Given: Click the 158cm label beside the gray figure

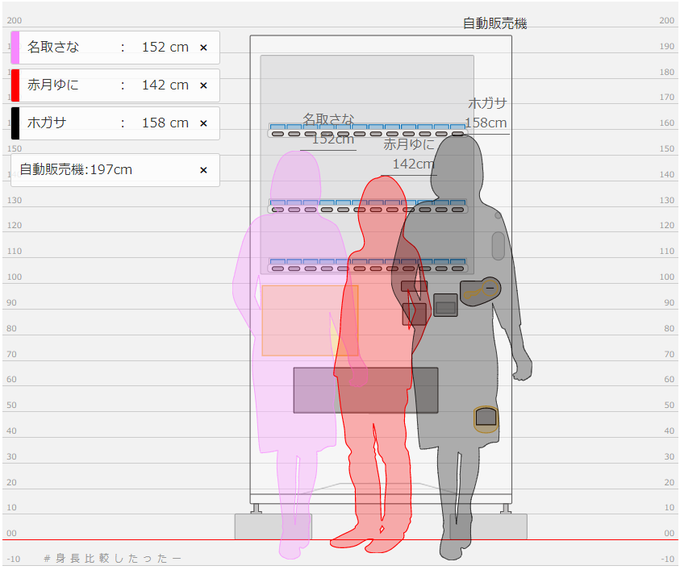Looking at the screenshot, I should [x=486, y=123].
